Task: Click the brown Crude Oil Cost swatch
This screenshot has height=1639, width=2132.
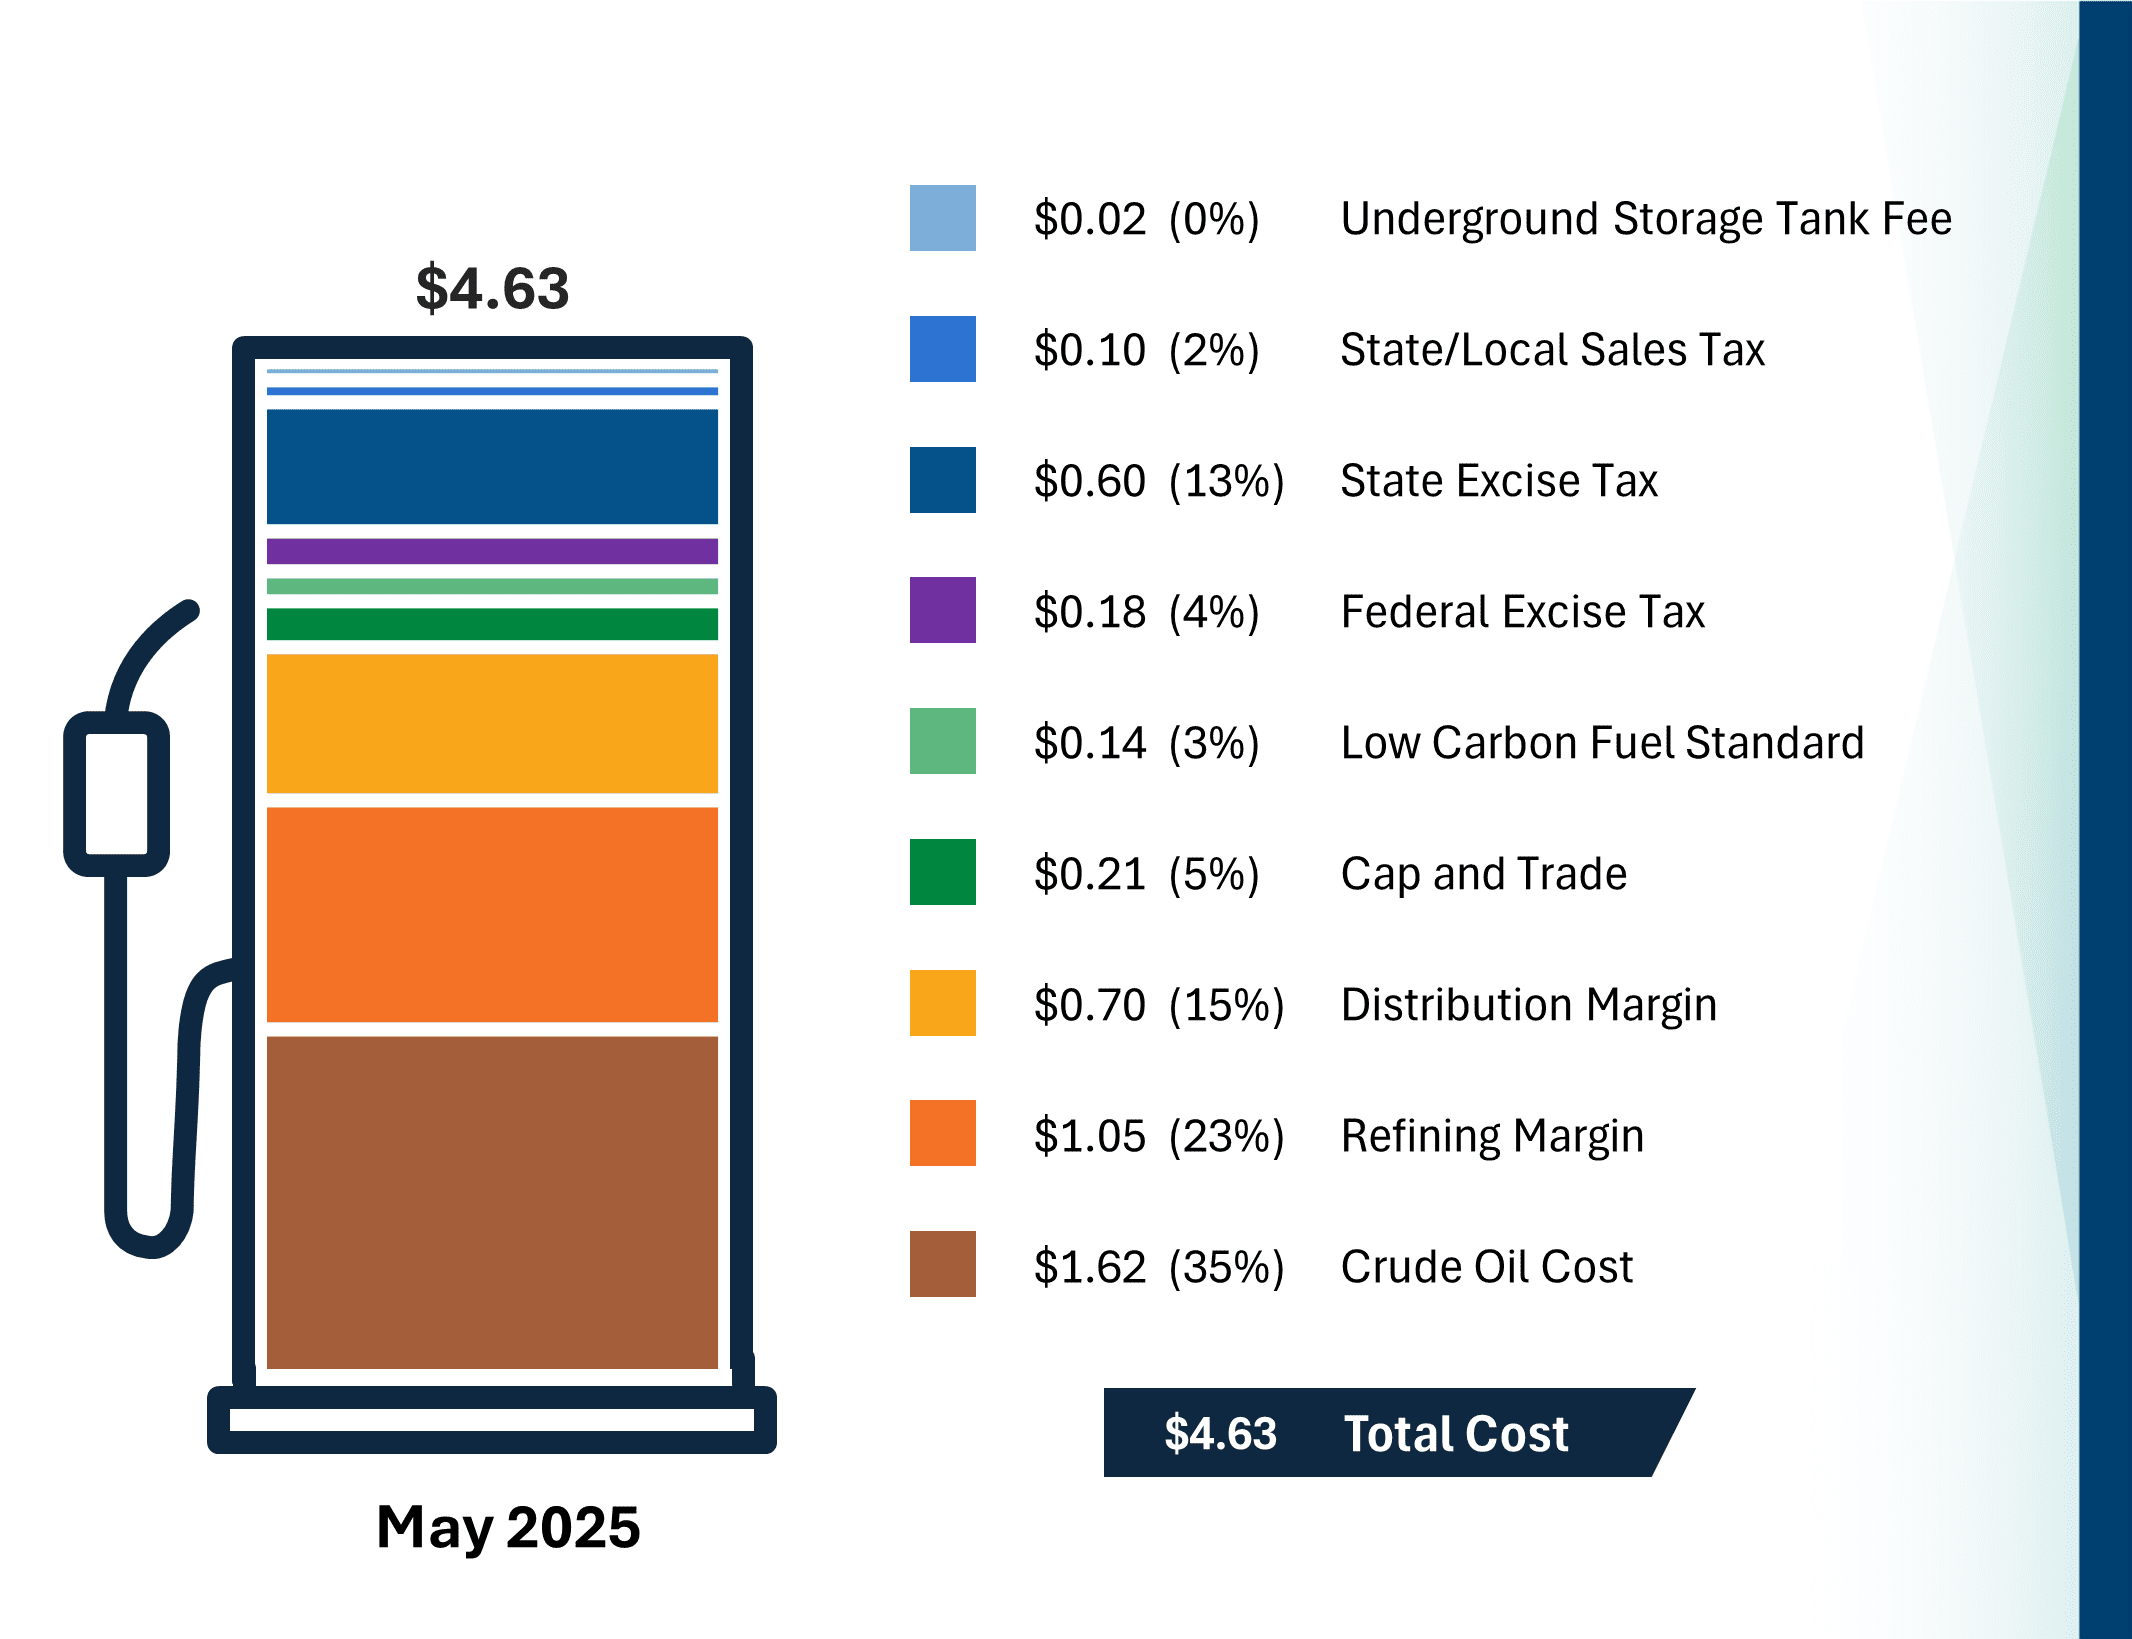Action: [x=942, y=1264]
